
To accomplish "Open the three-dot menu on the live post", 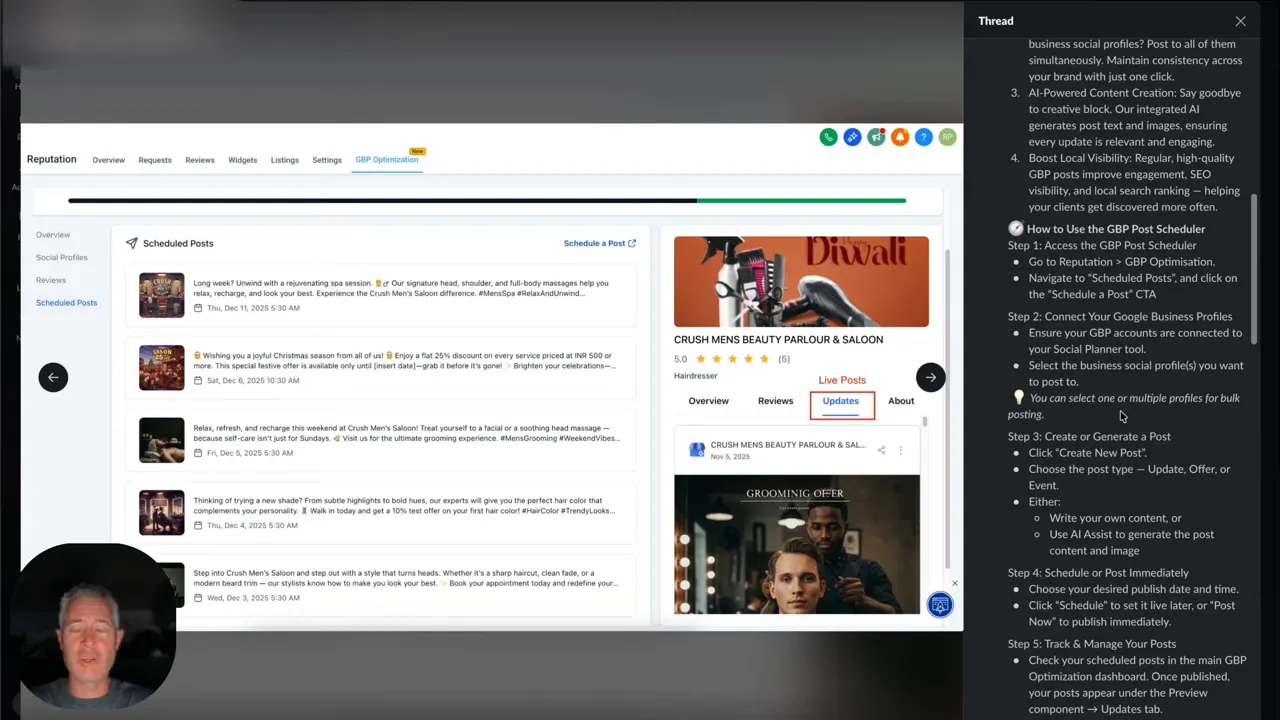I will pos(901,450).
